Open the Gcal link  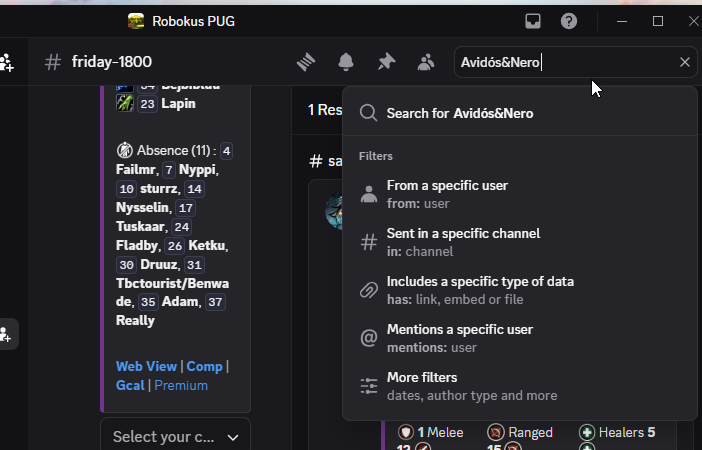tap(130, 386)
